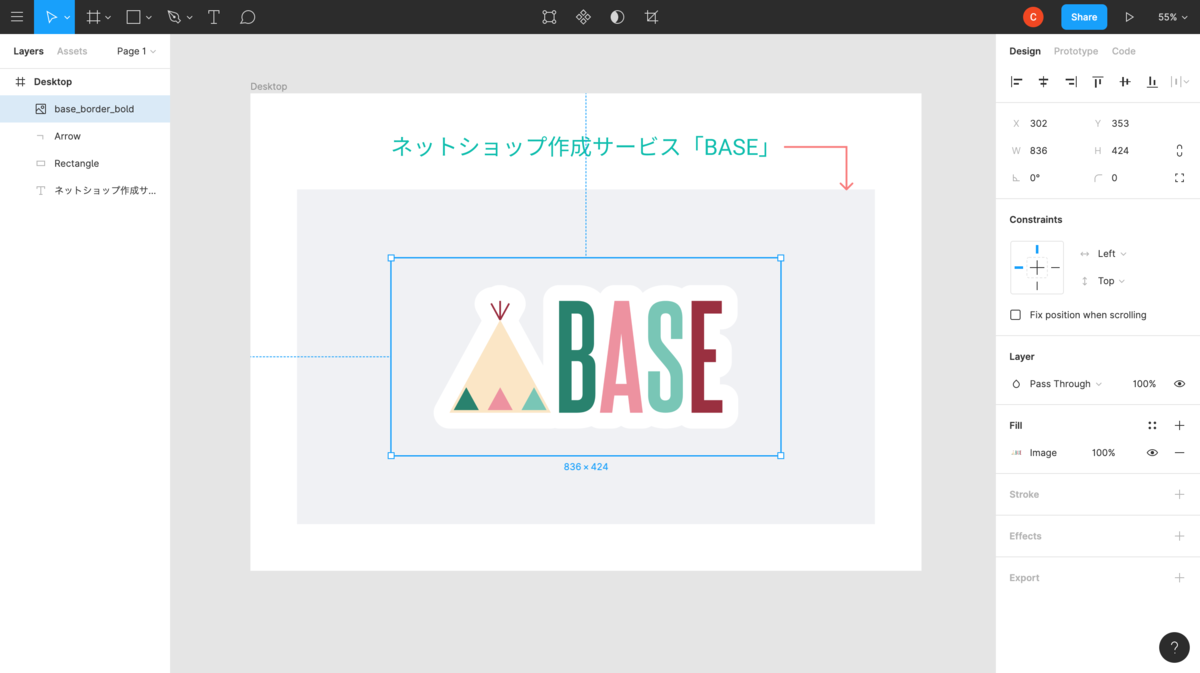Open Pass Through blend mode dropdown

coord(1065,384)
